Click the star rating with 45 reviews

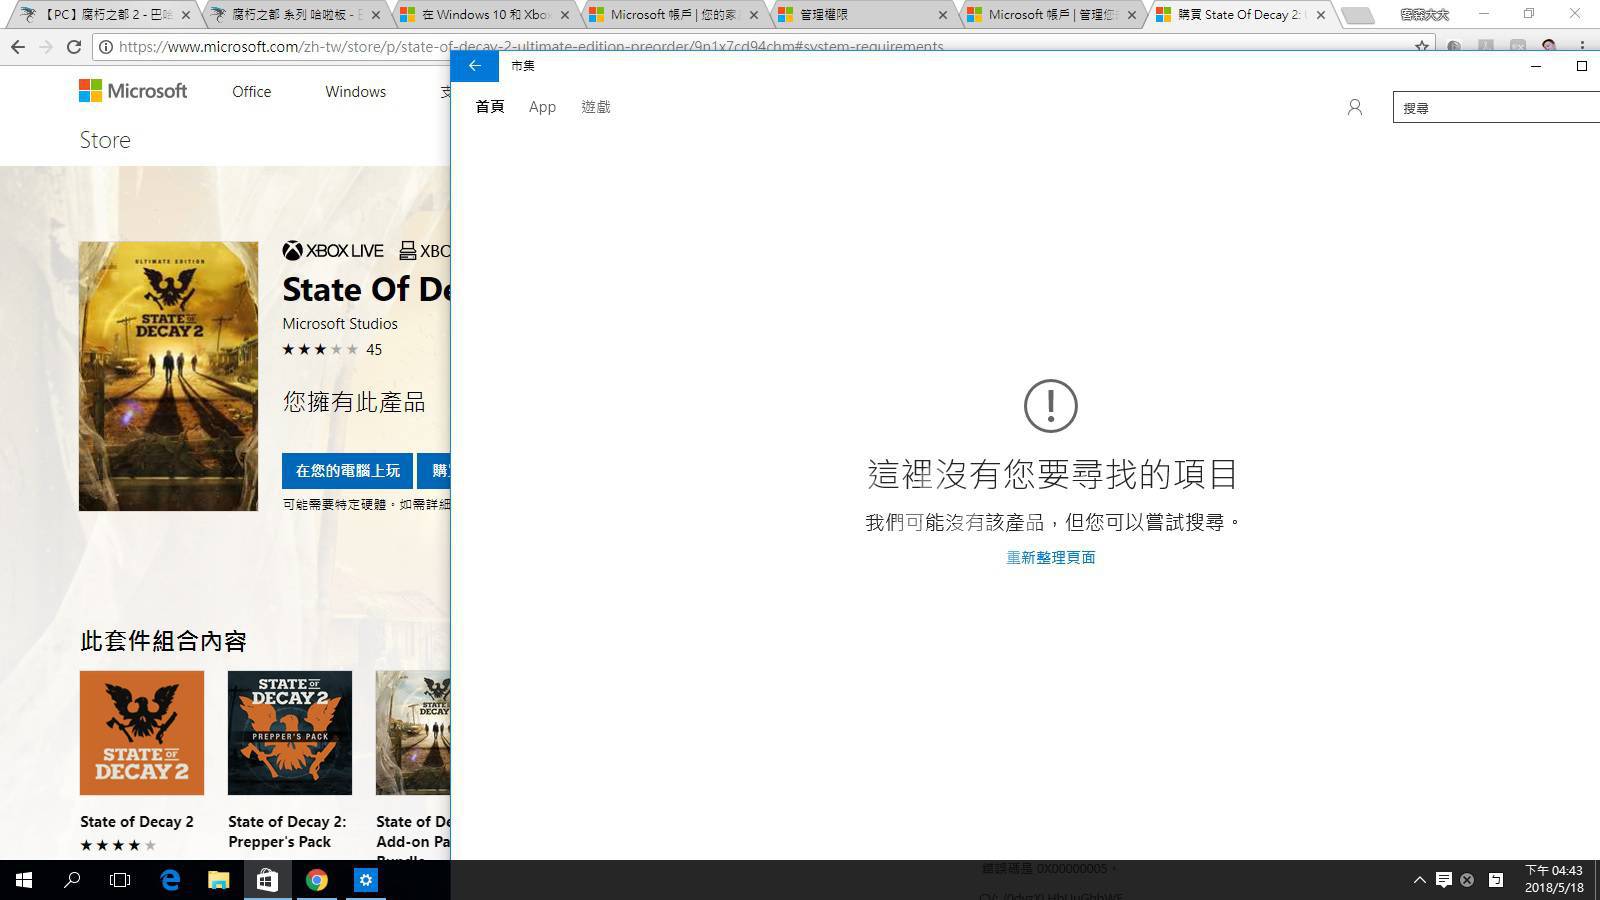[x=332, y=349]
